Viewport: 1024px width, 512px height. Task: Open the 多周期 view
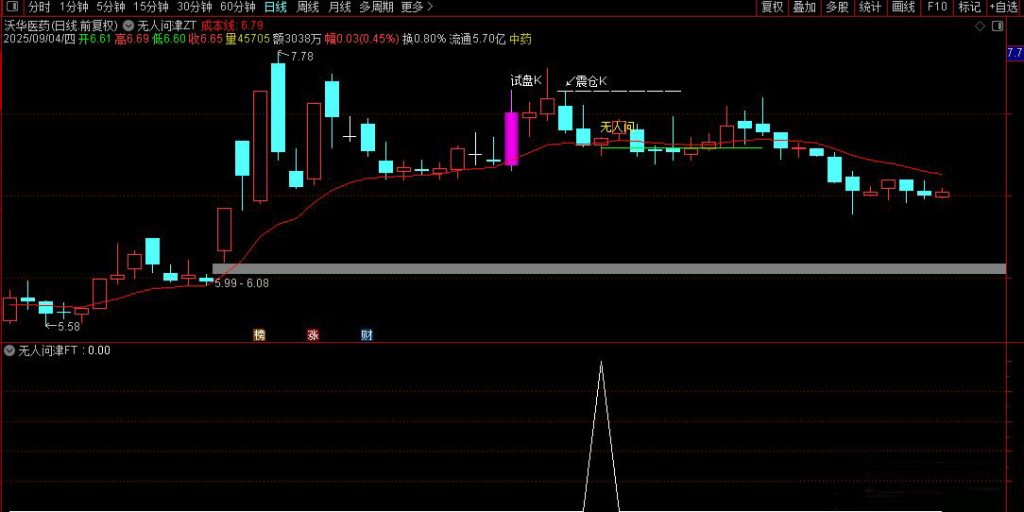pos(376,7)
